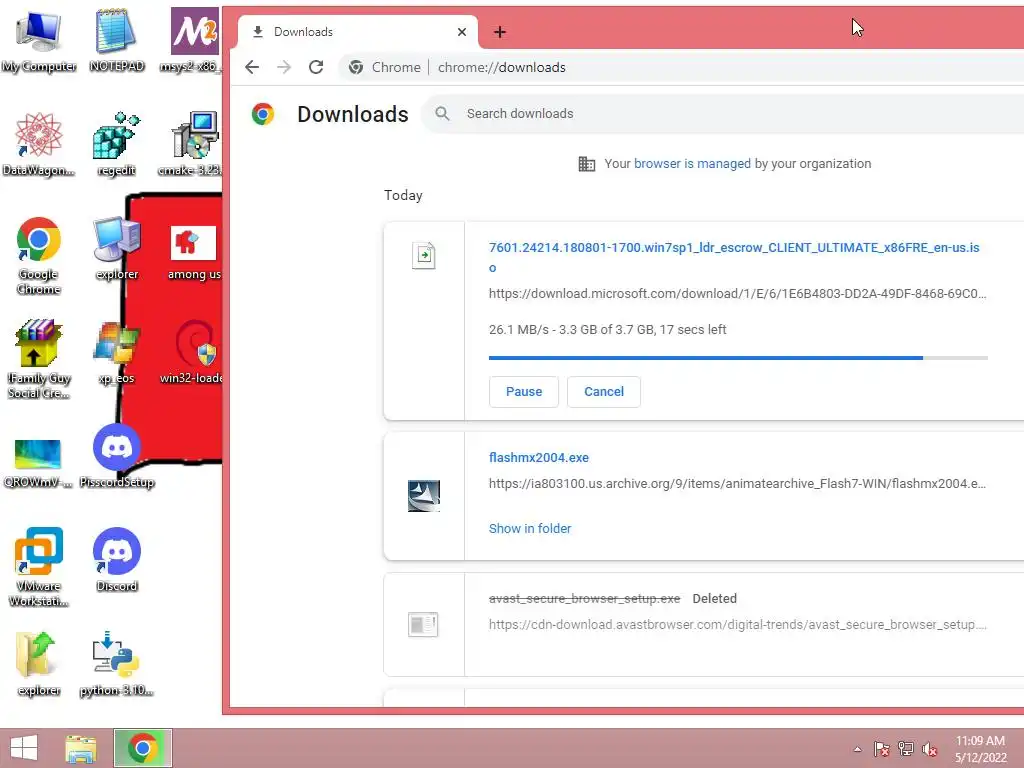Select the Downloads tab

click(358, 32)
